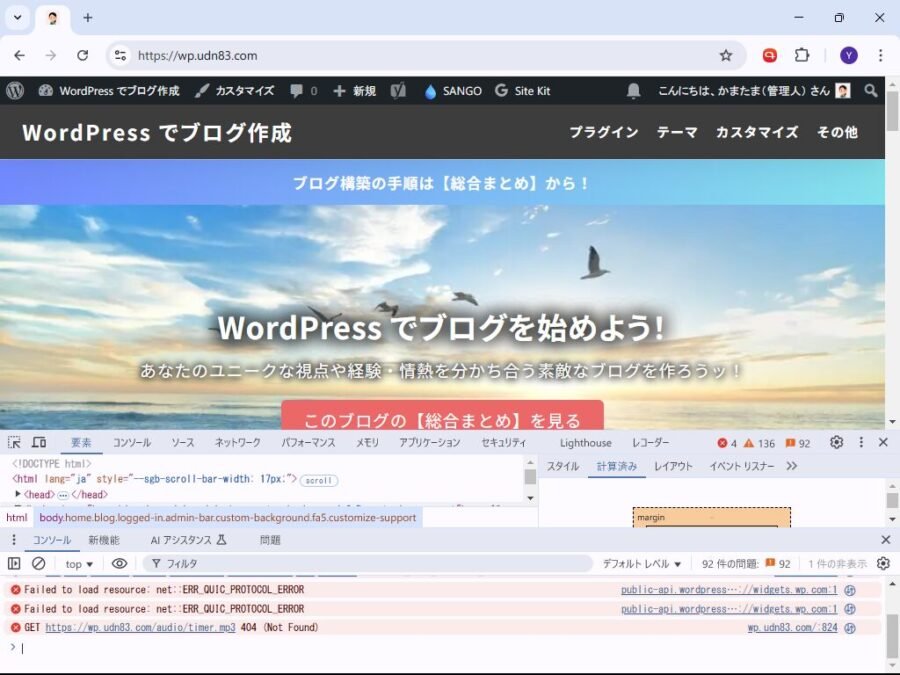
Task: Open DevTools settings gear
Action: 836,442
